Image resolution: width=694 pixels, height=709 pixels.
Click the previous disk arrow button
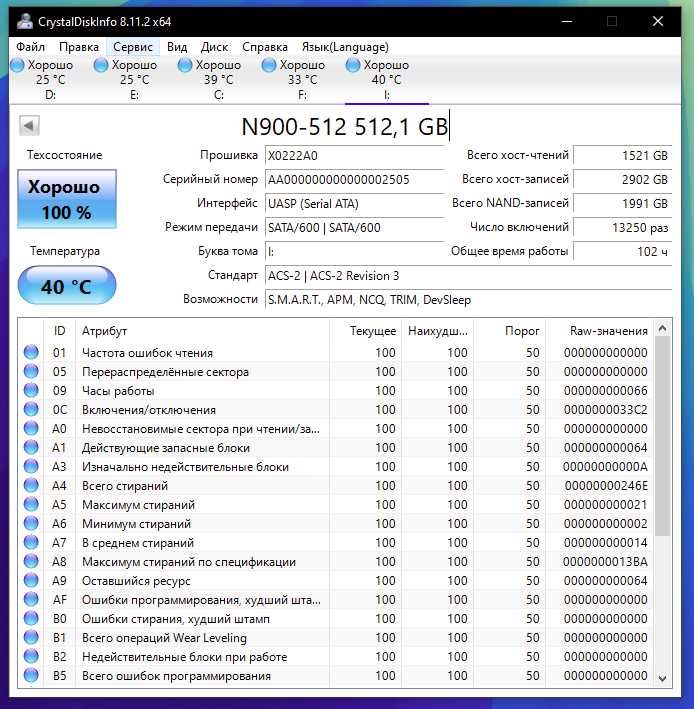coord(29,126)
